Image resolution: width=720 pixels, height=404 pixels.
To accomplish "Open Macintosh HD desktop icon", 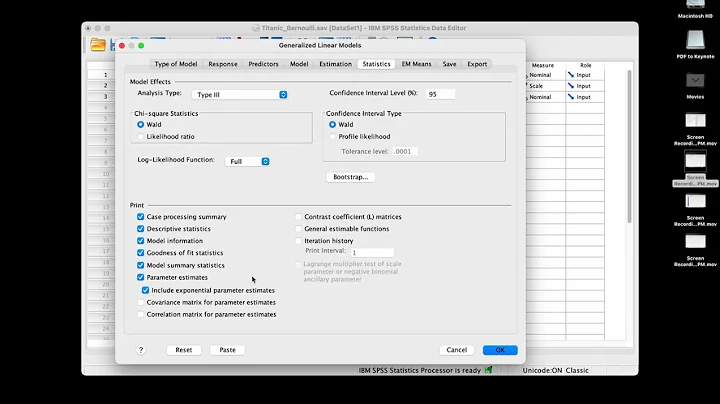I will [x=695, y=9].
